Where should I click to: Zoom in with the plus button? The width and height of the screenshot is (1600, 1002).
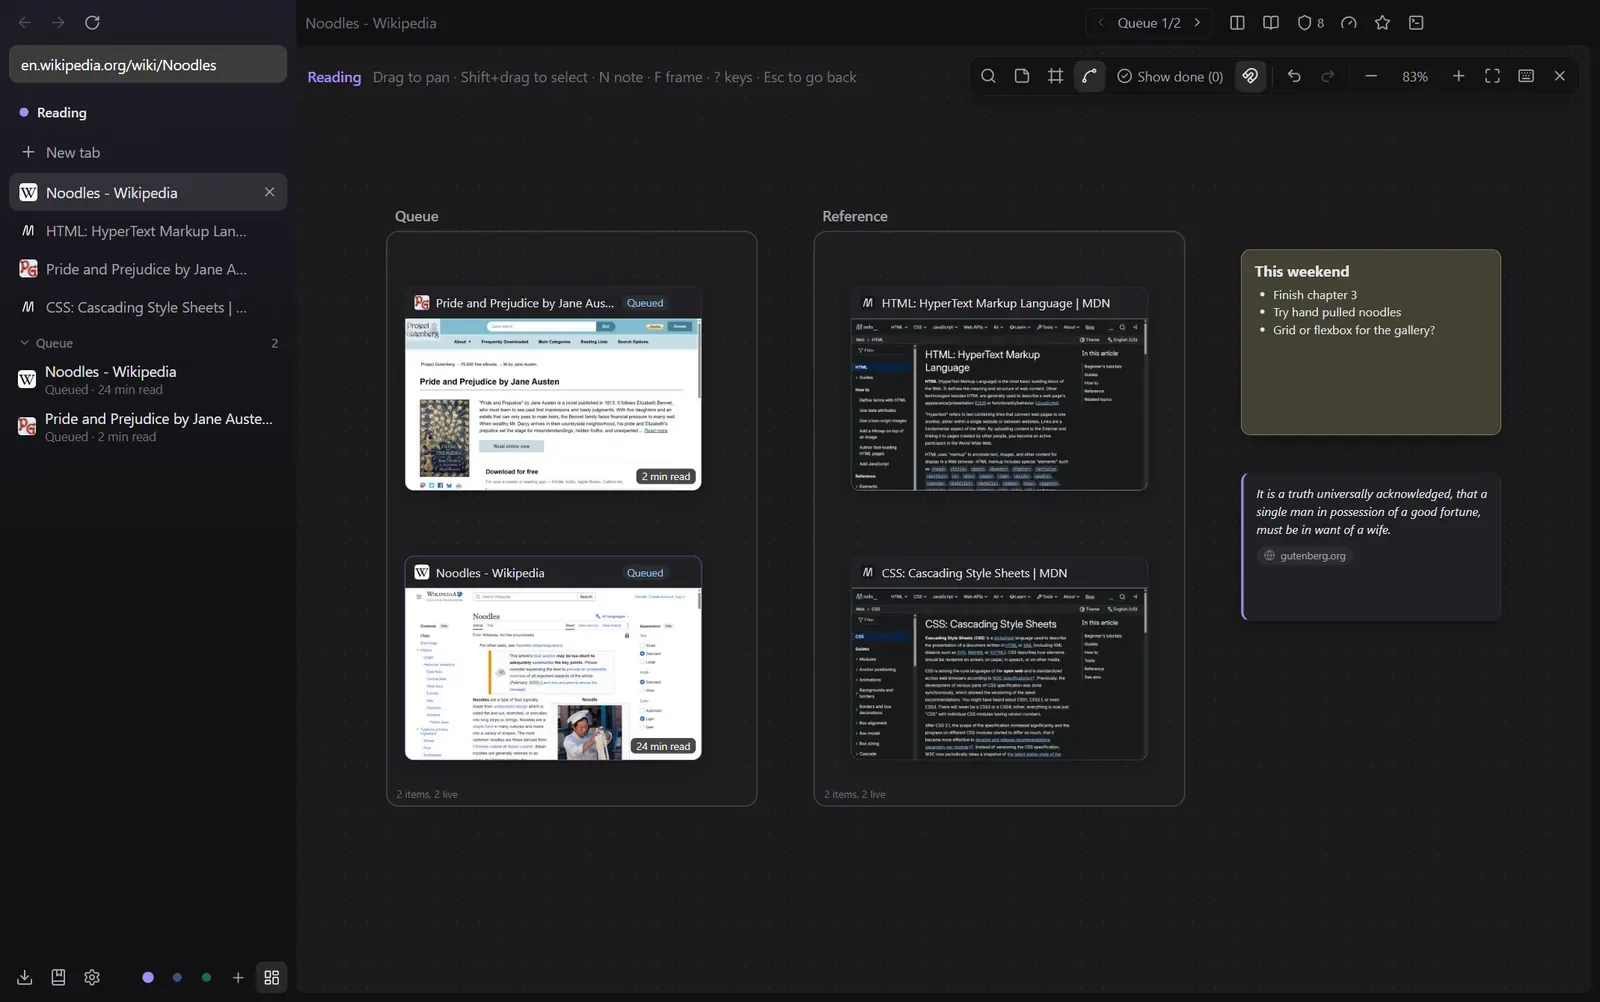coord(1459,76)
